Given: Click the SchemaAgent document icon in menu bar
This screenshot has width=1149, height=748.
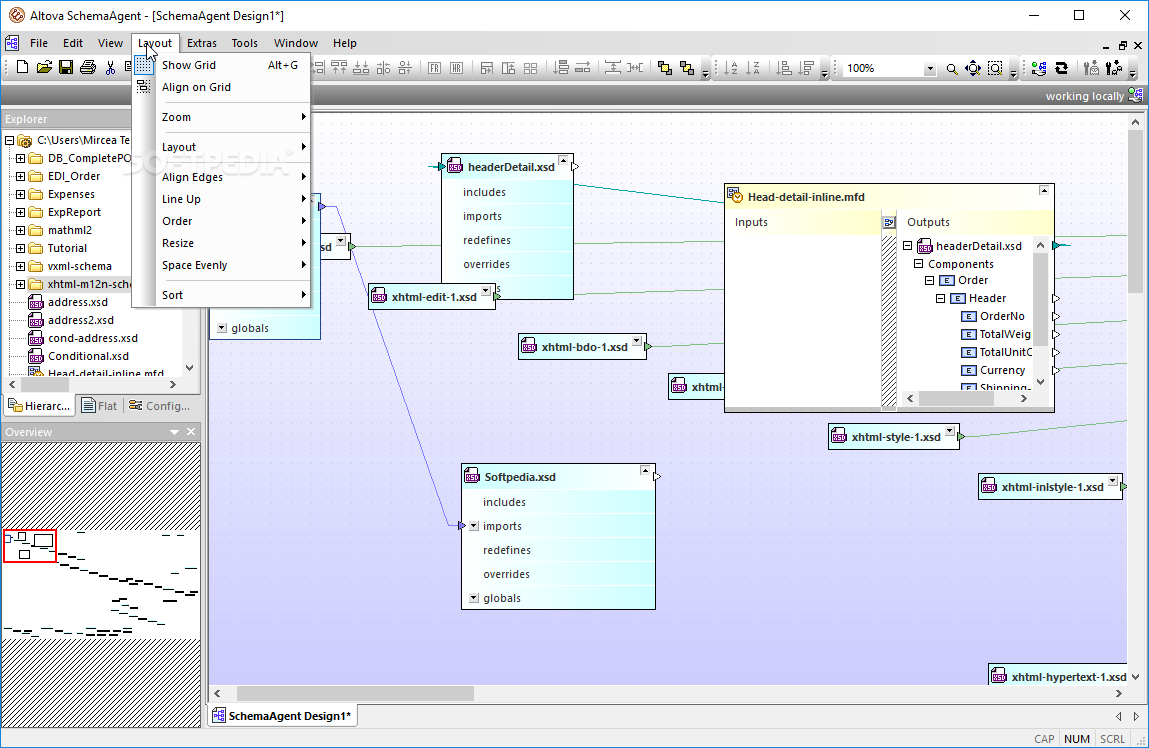Looking at the screenshot, I should pos(12,42).
